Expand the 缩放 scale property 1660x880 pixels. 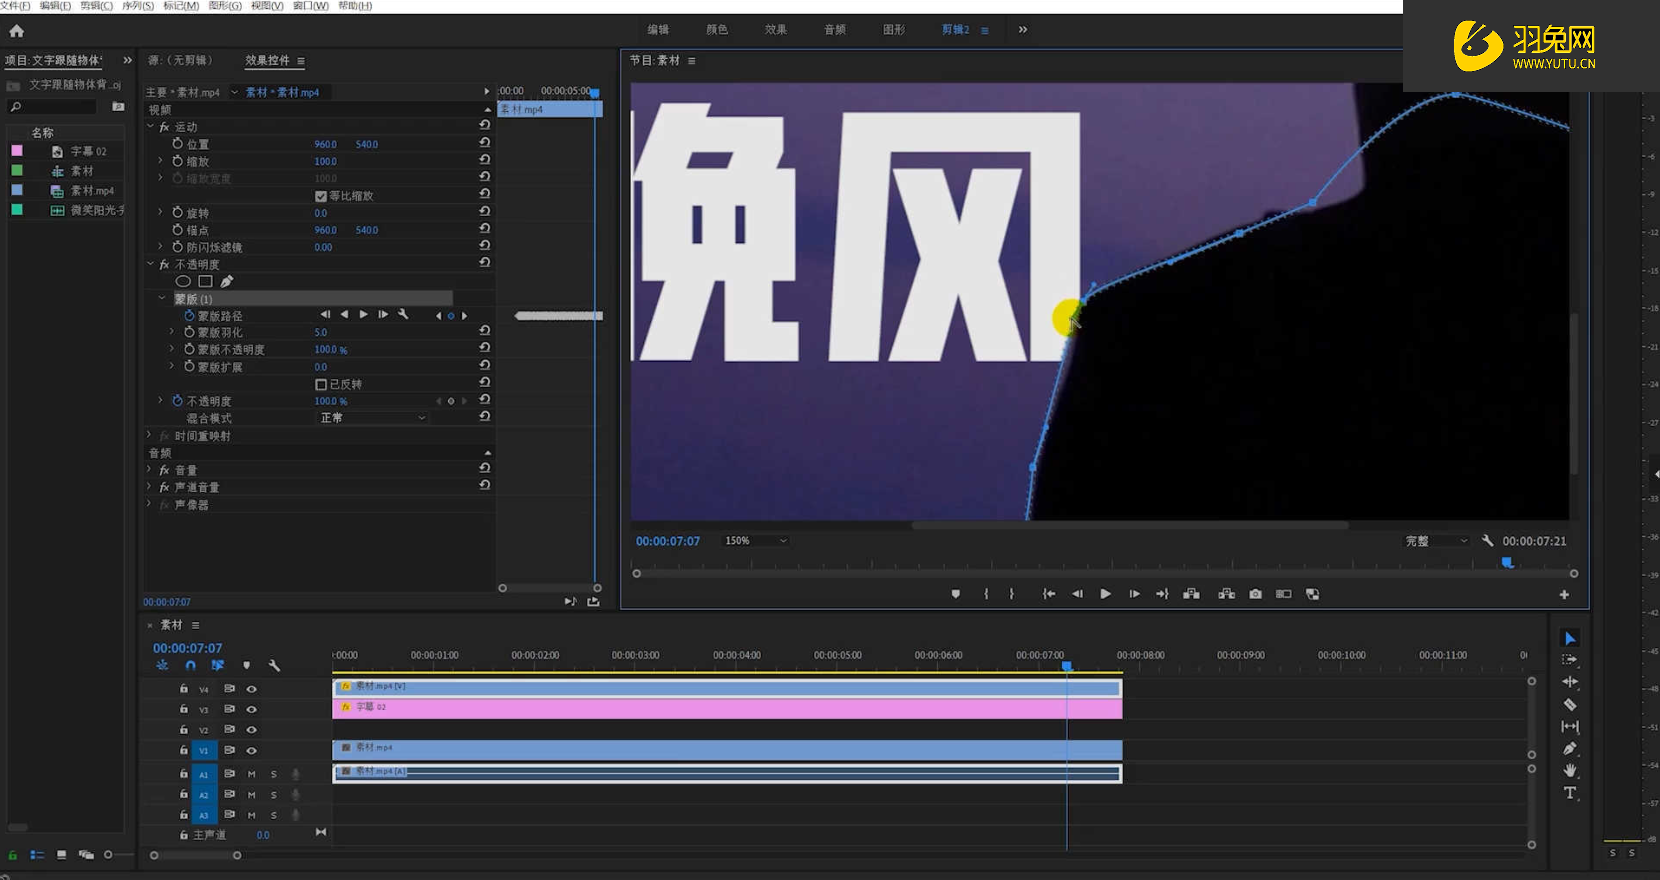[x=161, y=160]
